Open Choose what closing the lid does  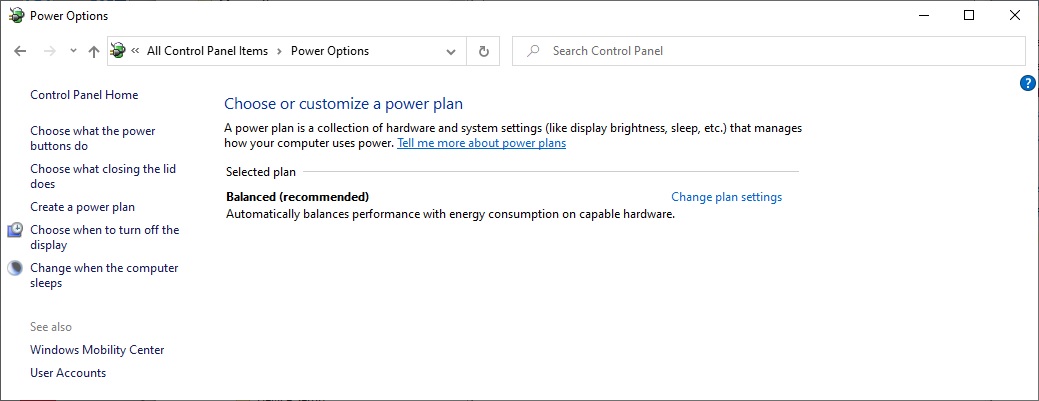103,176
